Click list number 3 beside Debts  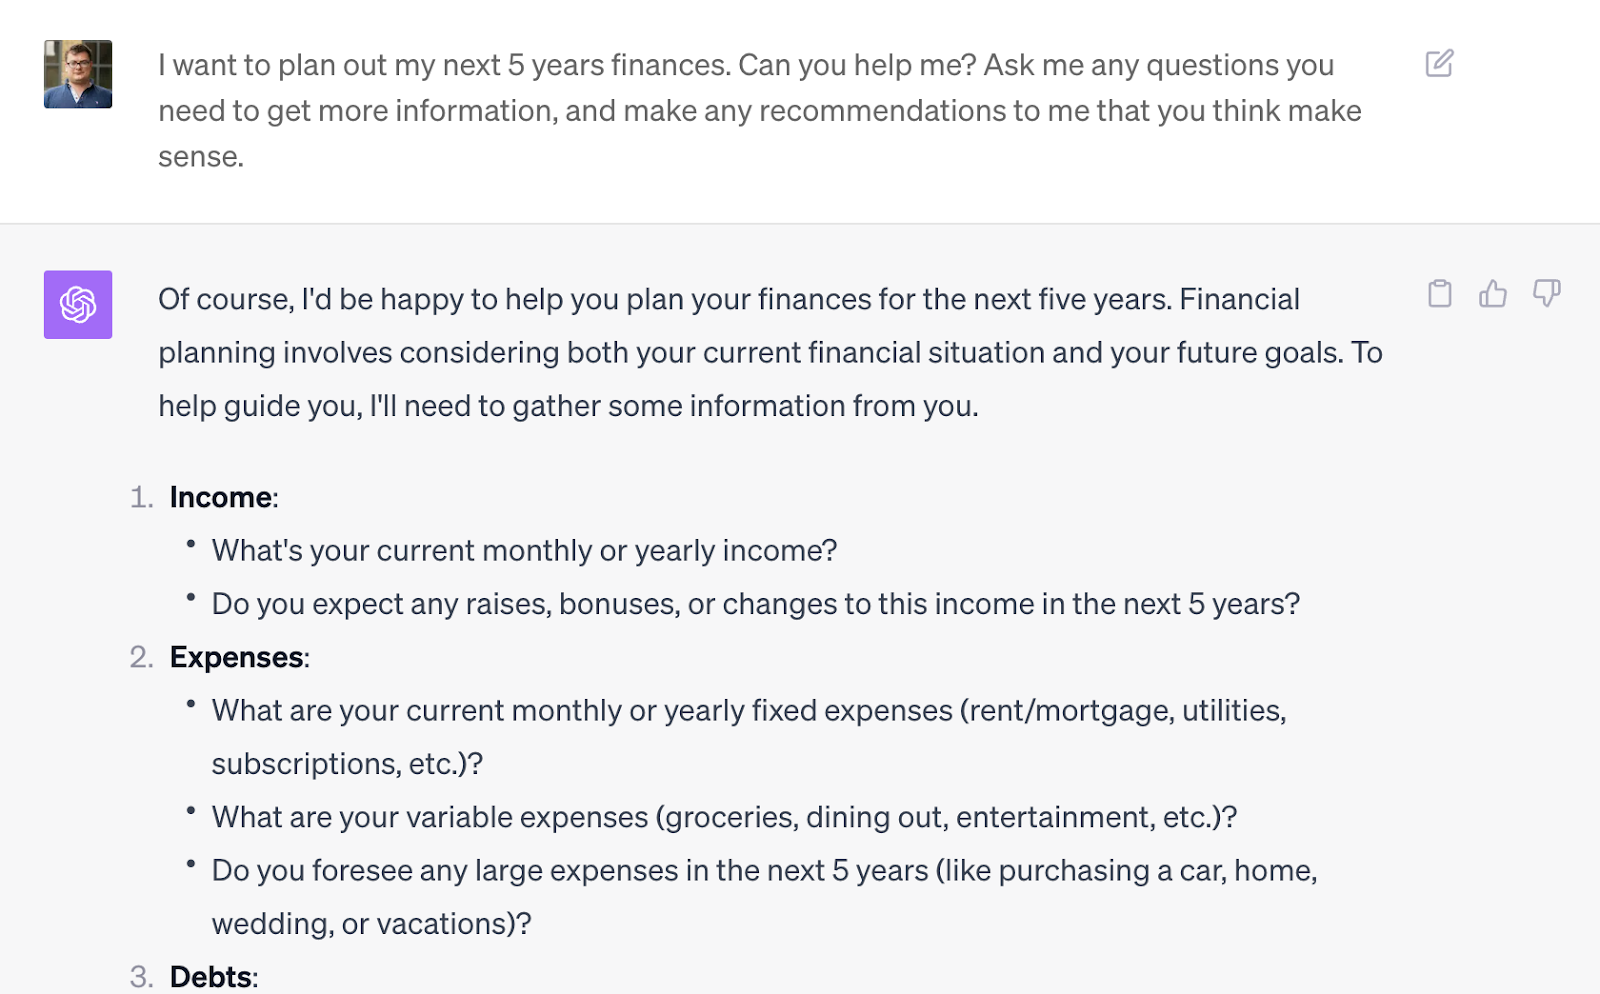click(141, 976)
